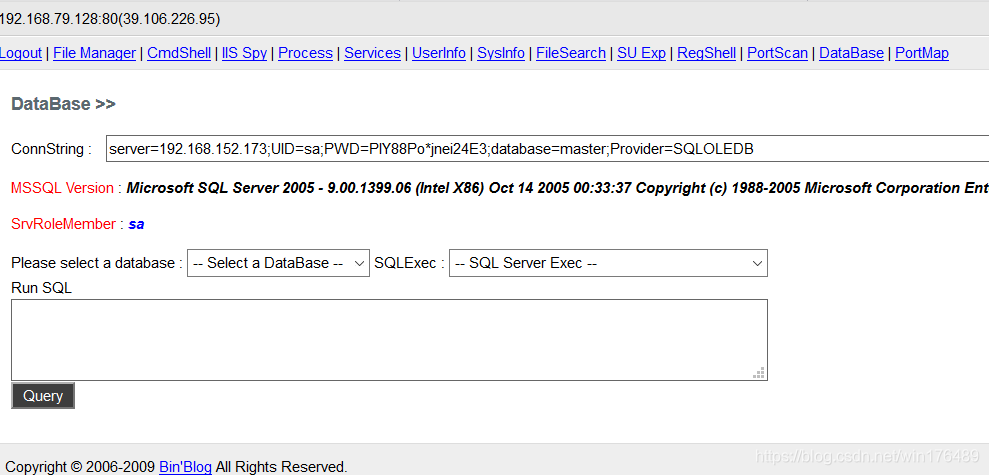
Task: Open the DataBase link
Action: point(851,53)
